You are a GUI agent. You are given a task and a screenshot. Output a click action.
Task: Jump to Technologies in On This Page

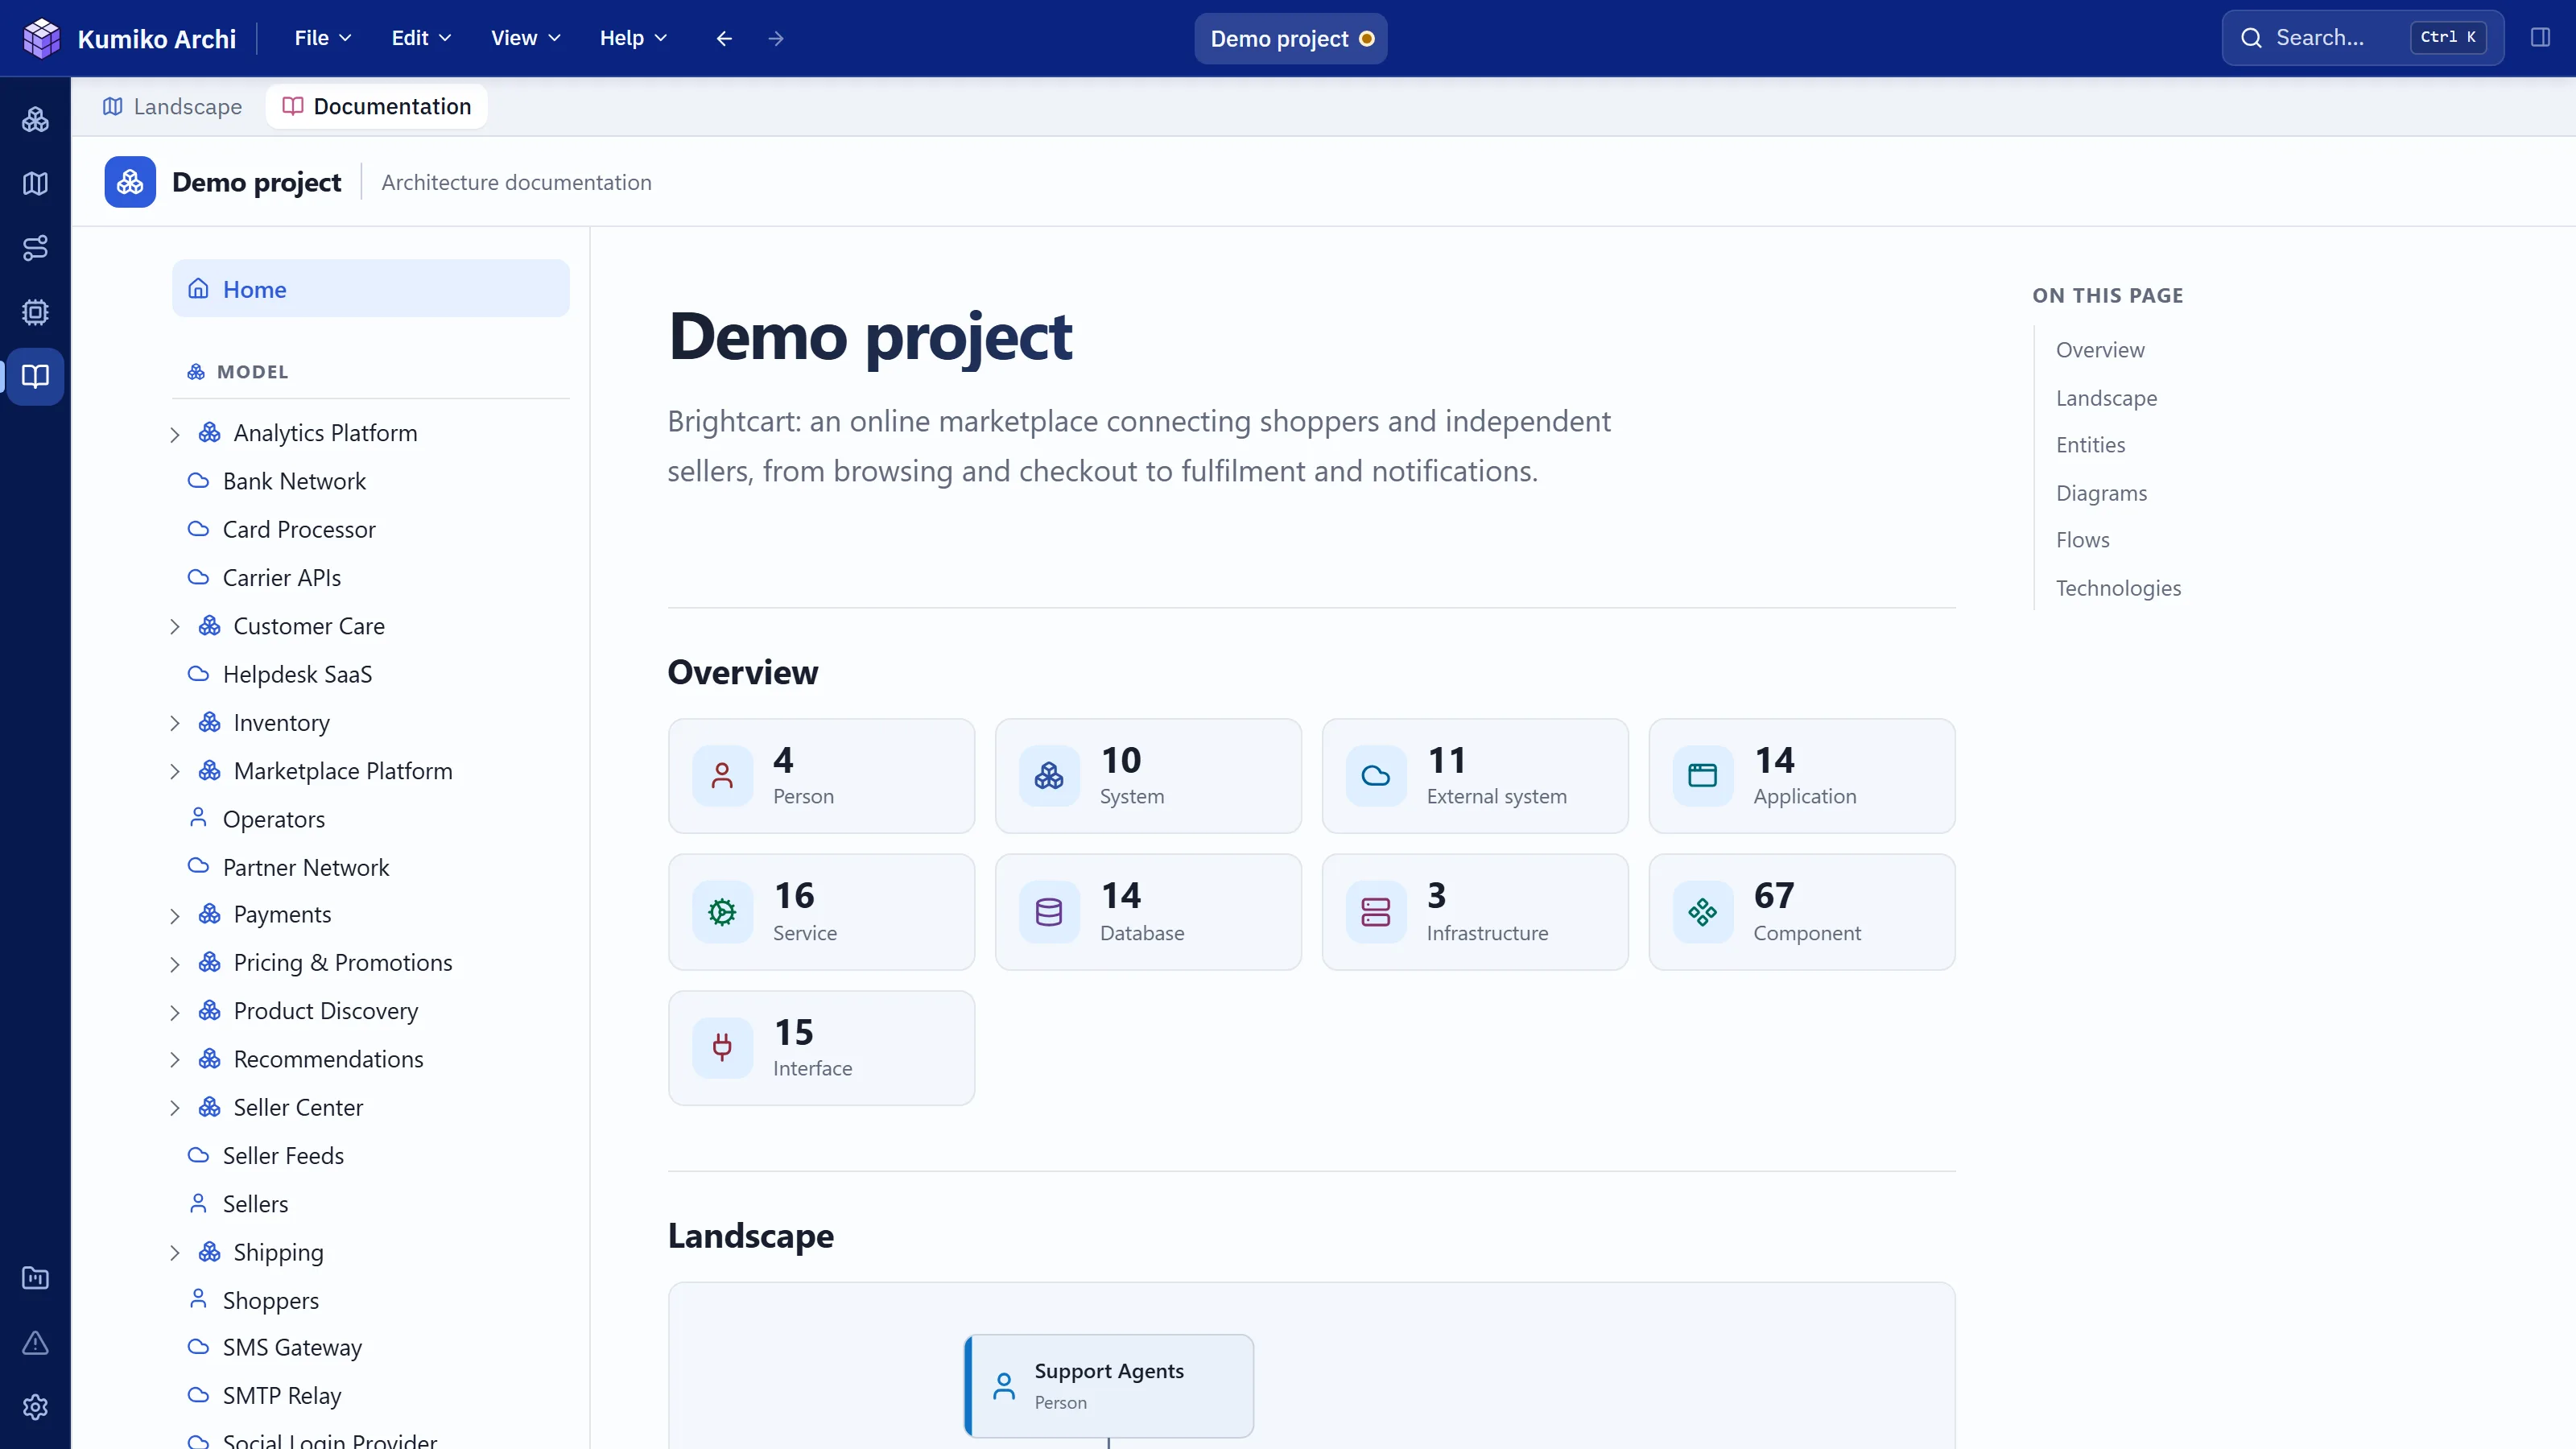[x=2118, y=588]
